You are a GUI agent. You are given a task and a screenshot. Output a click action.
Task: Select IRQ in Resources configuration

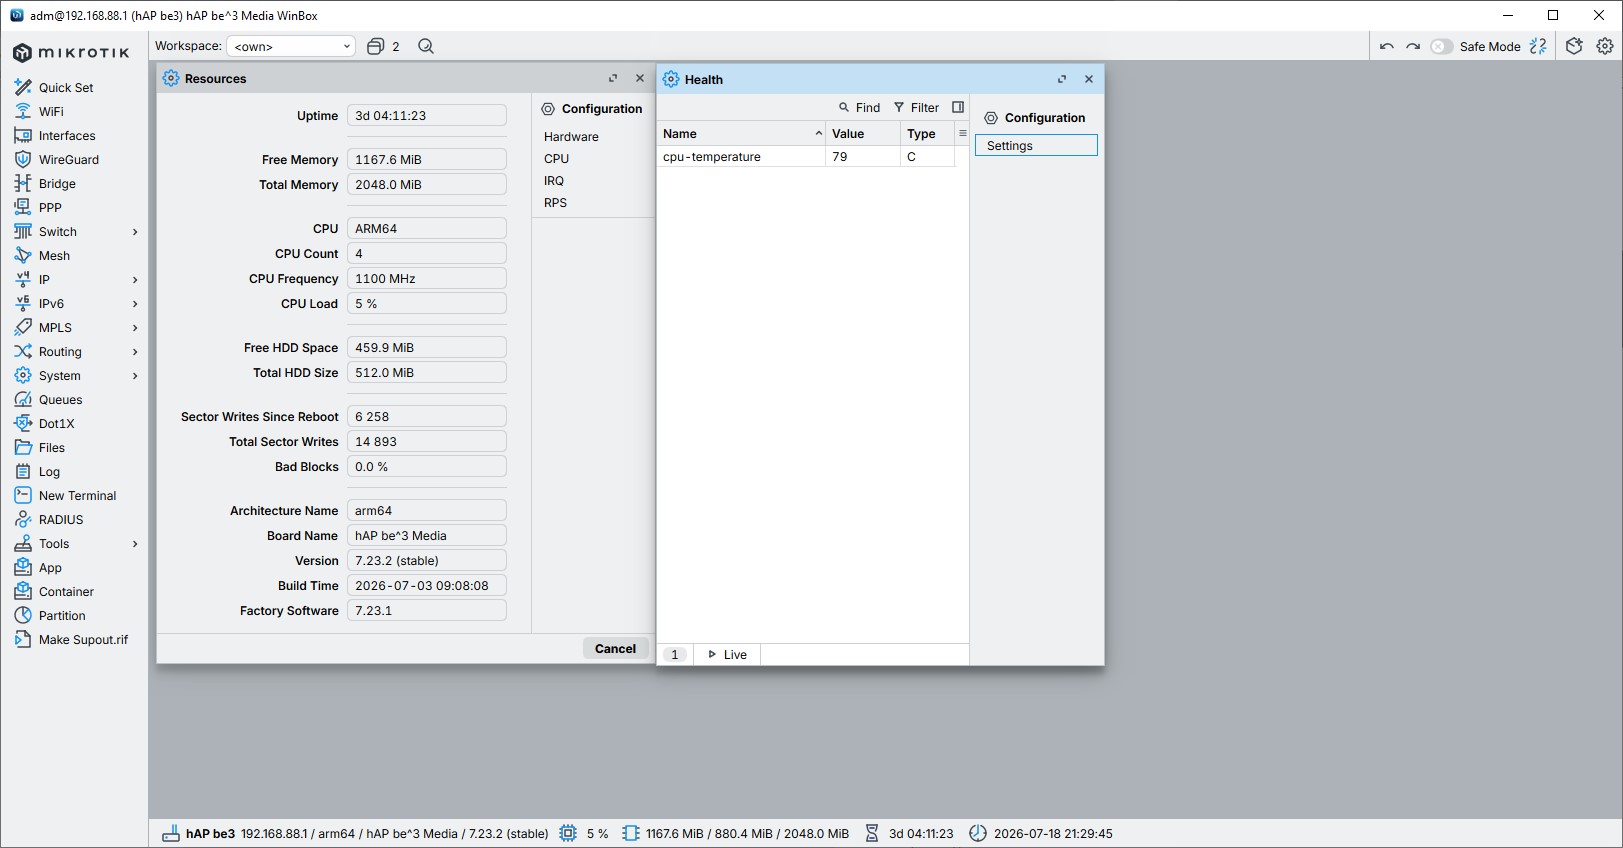point(554,180)
